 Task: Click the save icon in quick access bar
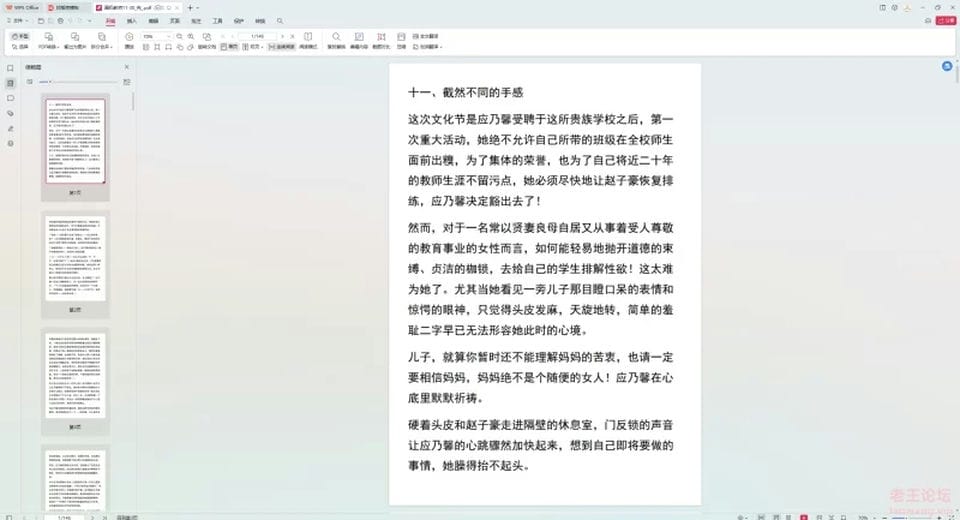pyautogui.click(x=40, y=21)
